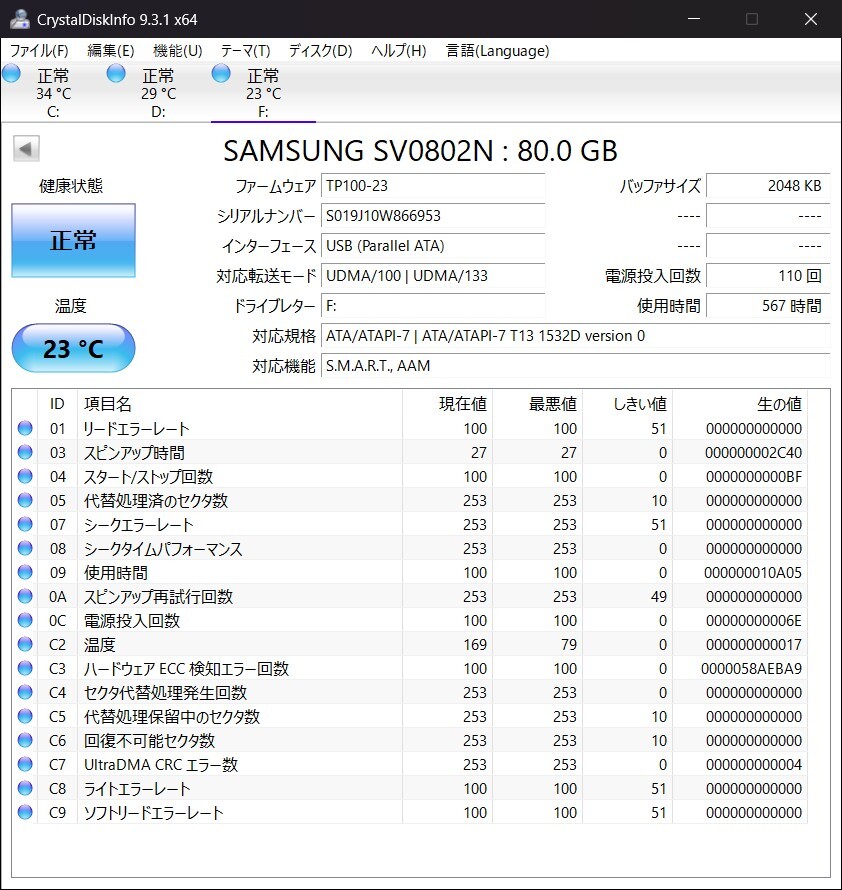This screenshot has height=890, width=842.
Task: Click blue status orb for drive C:
Action: click(11, 73)
